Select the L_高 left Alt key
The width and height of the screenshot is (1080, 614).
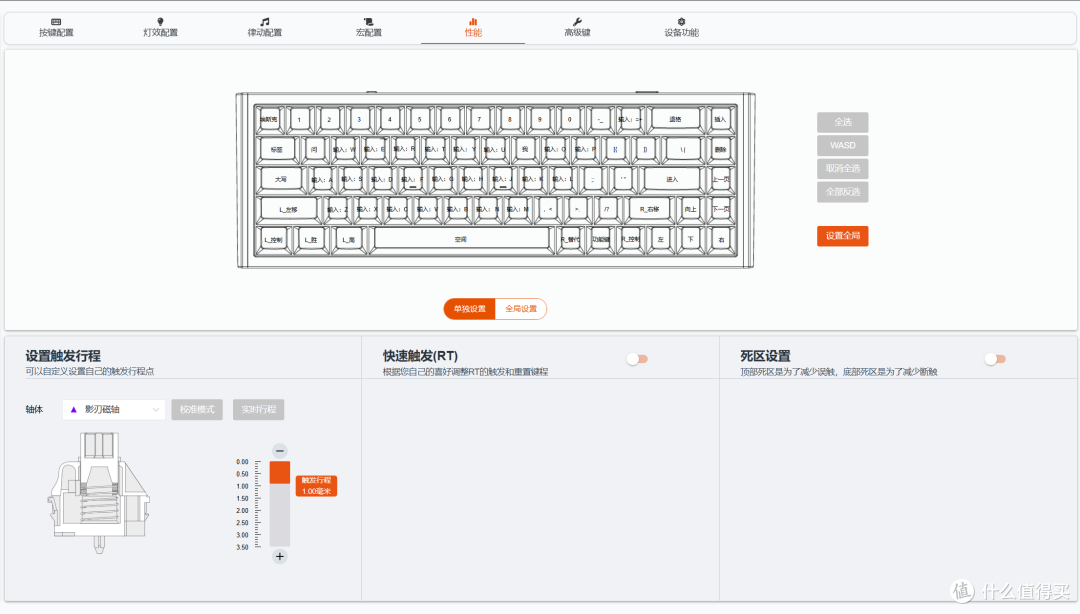click(x=349, y=239)
